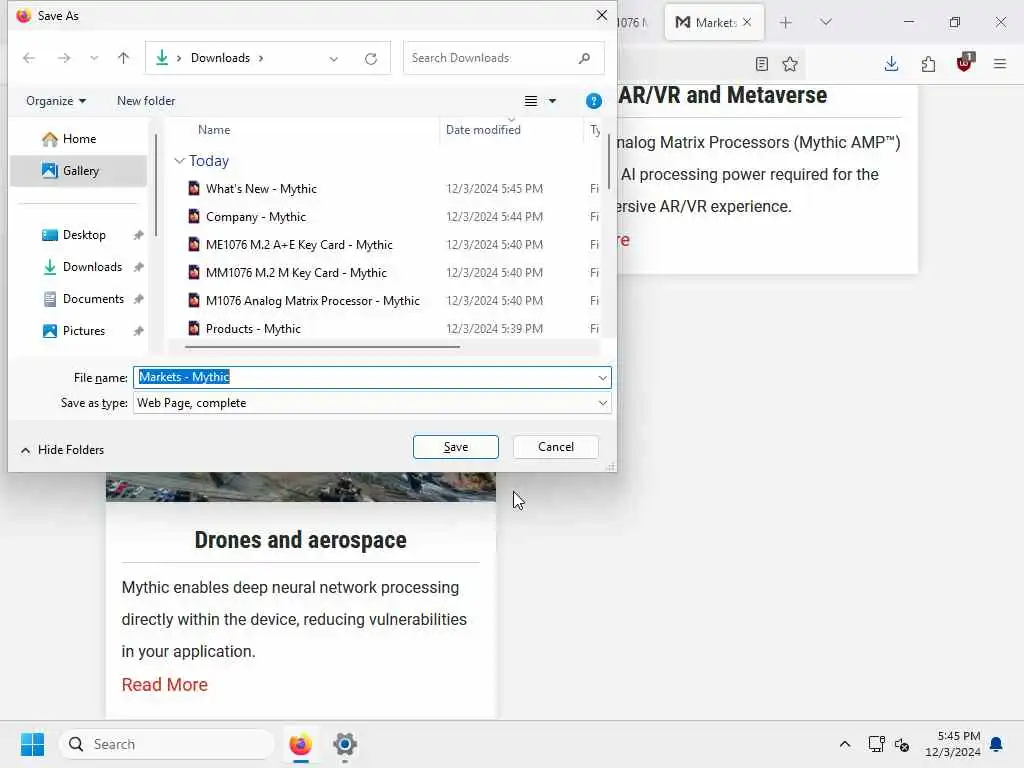Click the taskbar Search box
Image resolution: width=1024 pixels, height=768 pixels.
167,744
